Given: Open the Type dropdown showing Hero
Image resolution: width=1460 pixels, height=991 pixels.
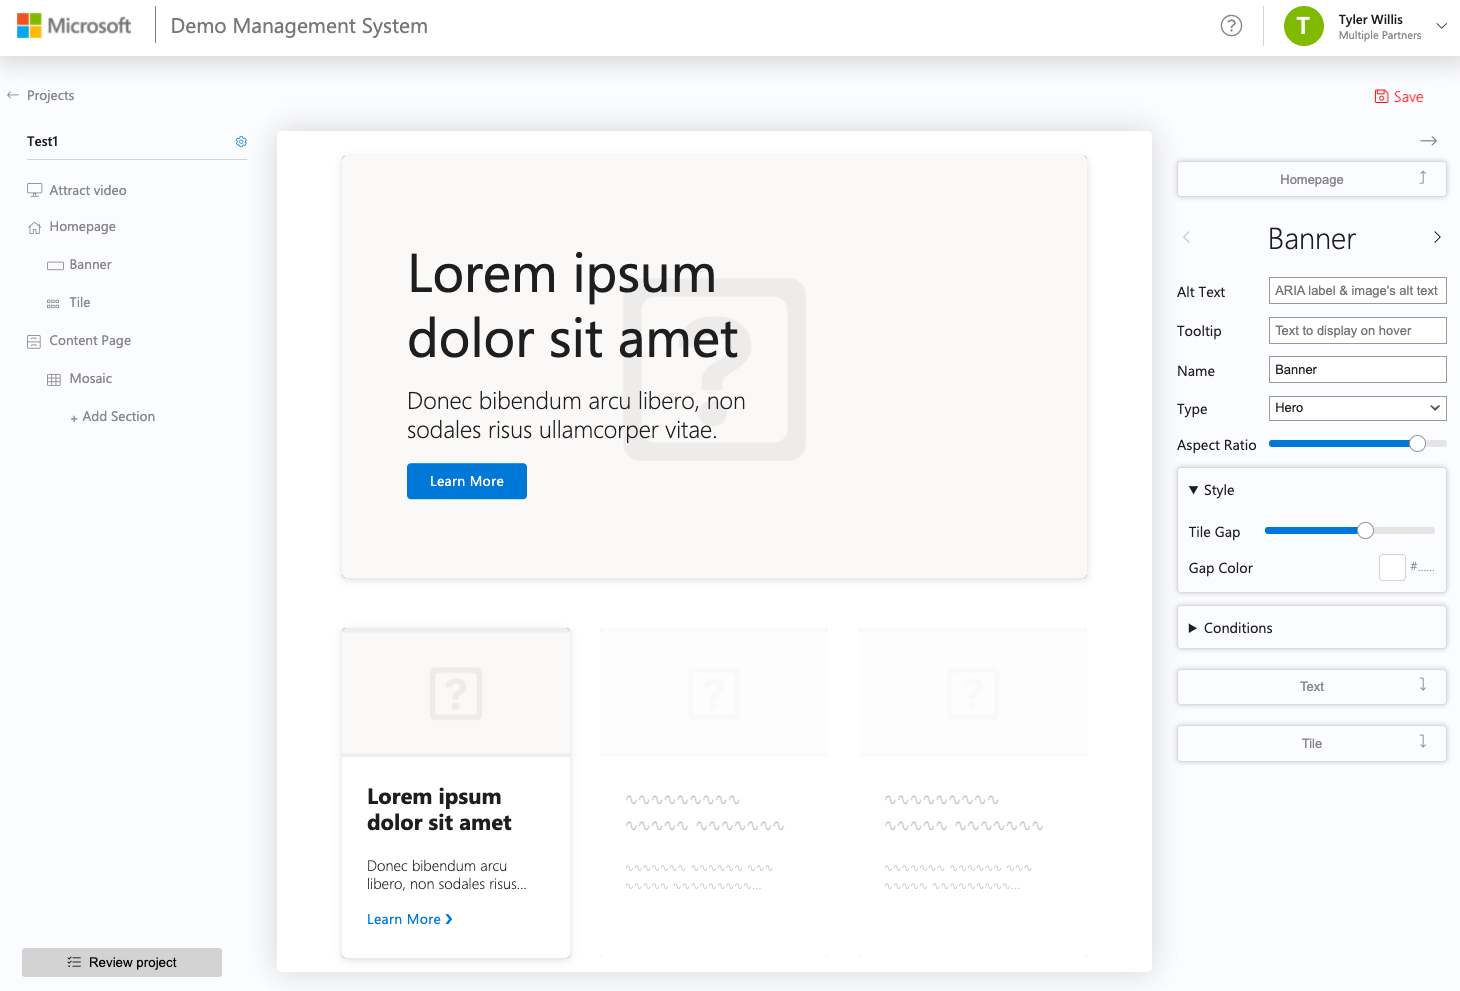Looking at the screenshot, I should [x=1357, y=408].
